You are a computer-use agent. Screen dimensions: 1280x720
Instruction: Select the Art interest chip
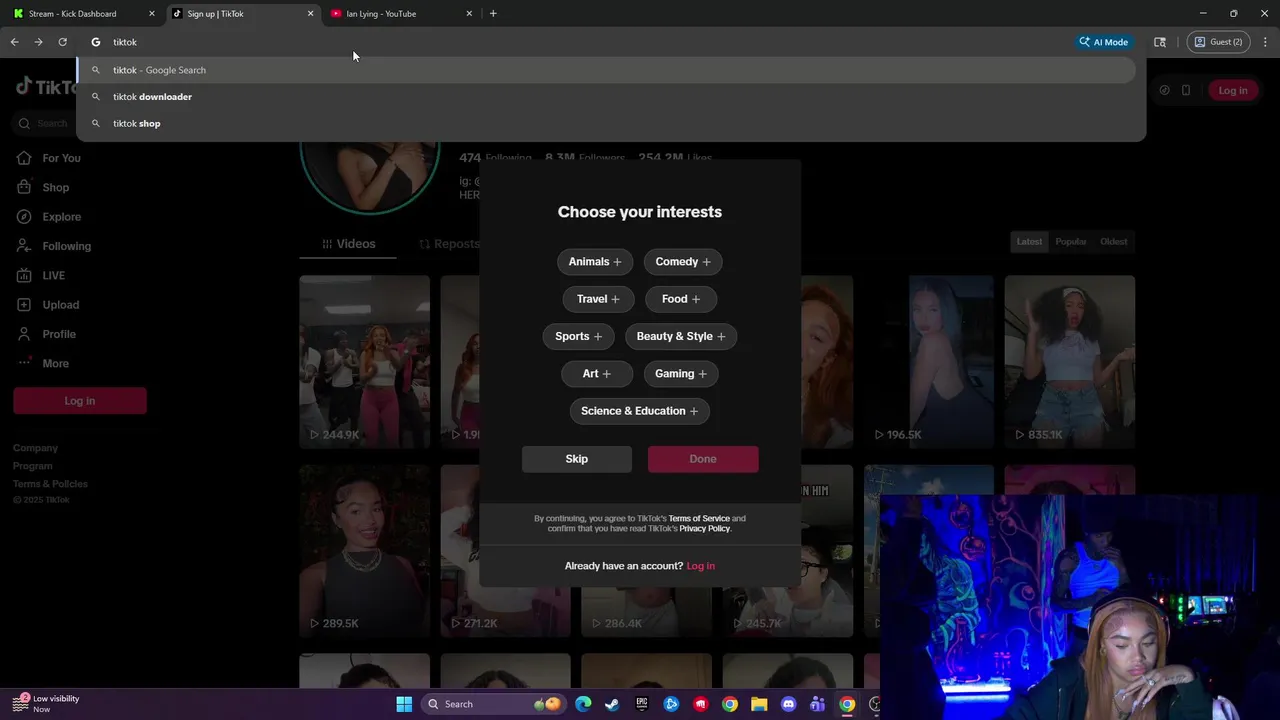tap(597, 374)
